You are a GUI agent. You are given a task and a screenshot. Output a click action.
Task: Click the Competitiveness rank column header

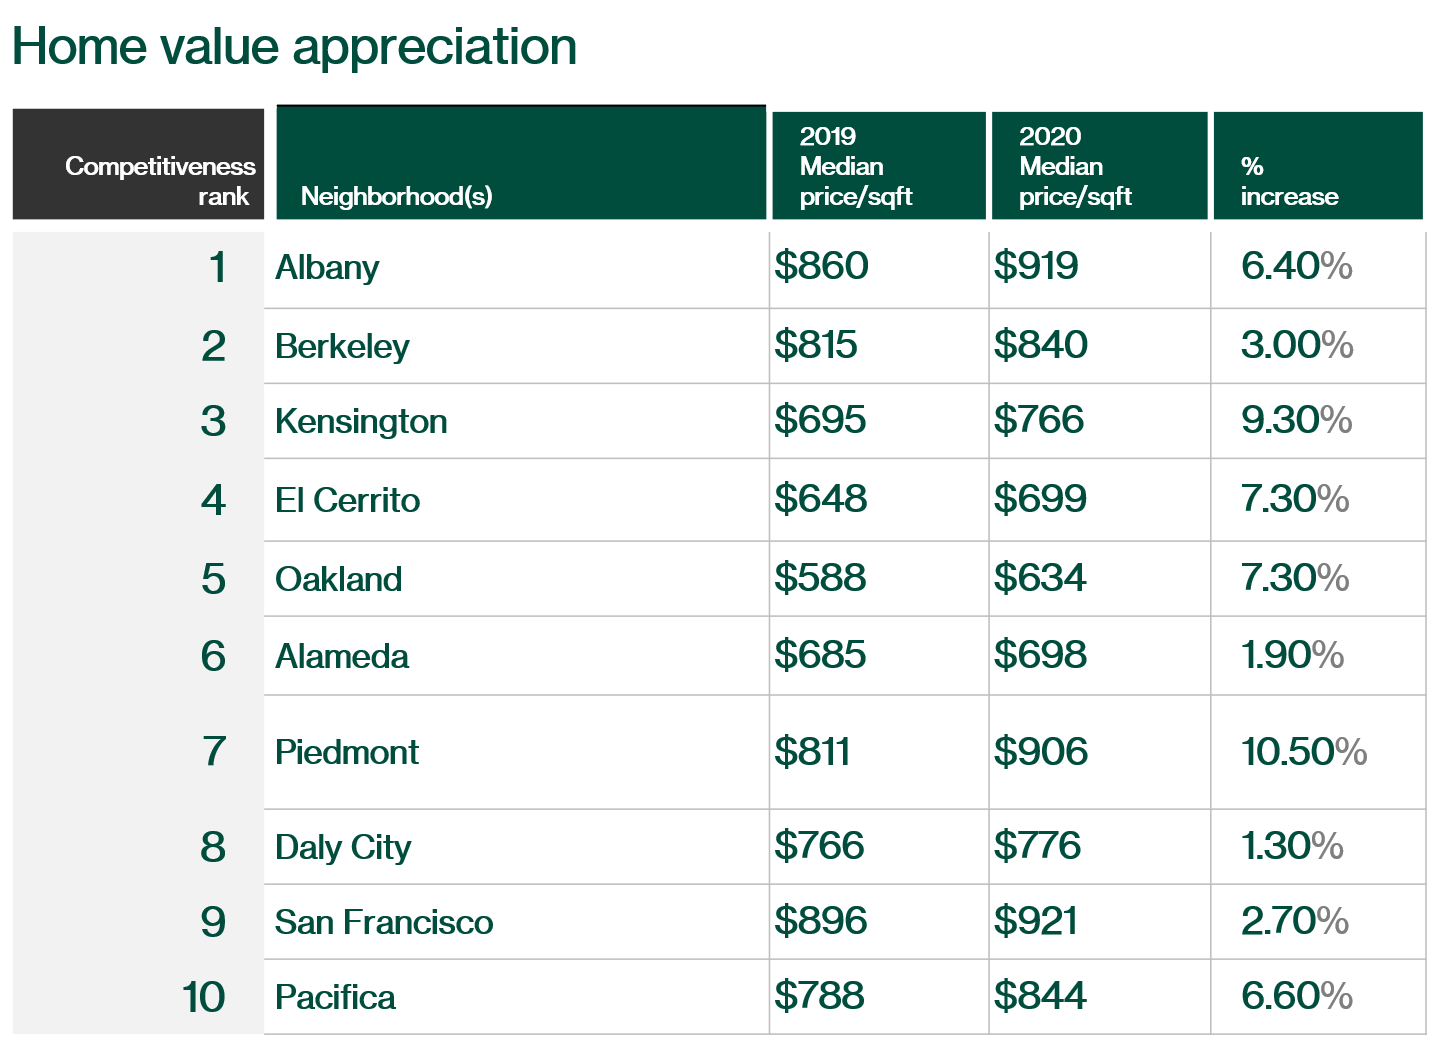[138, 164]
